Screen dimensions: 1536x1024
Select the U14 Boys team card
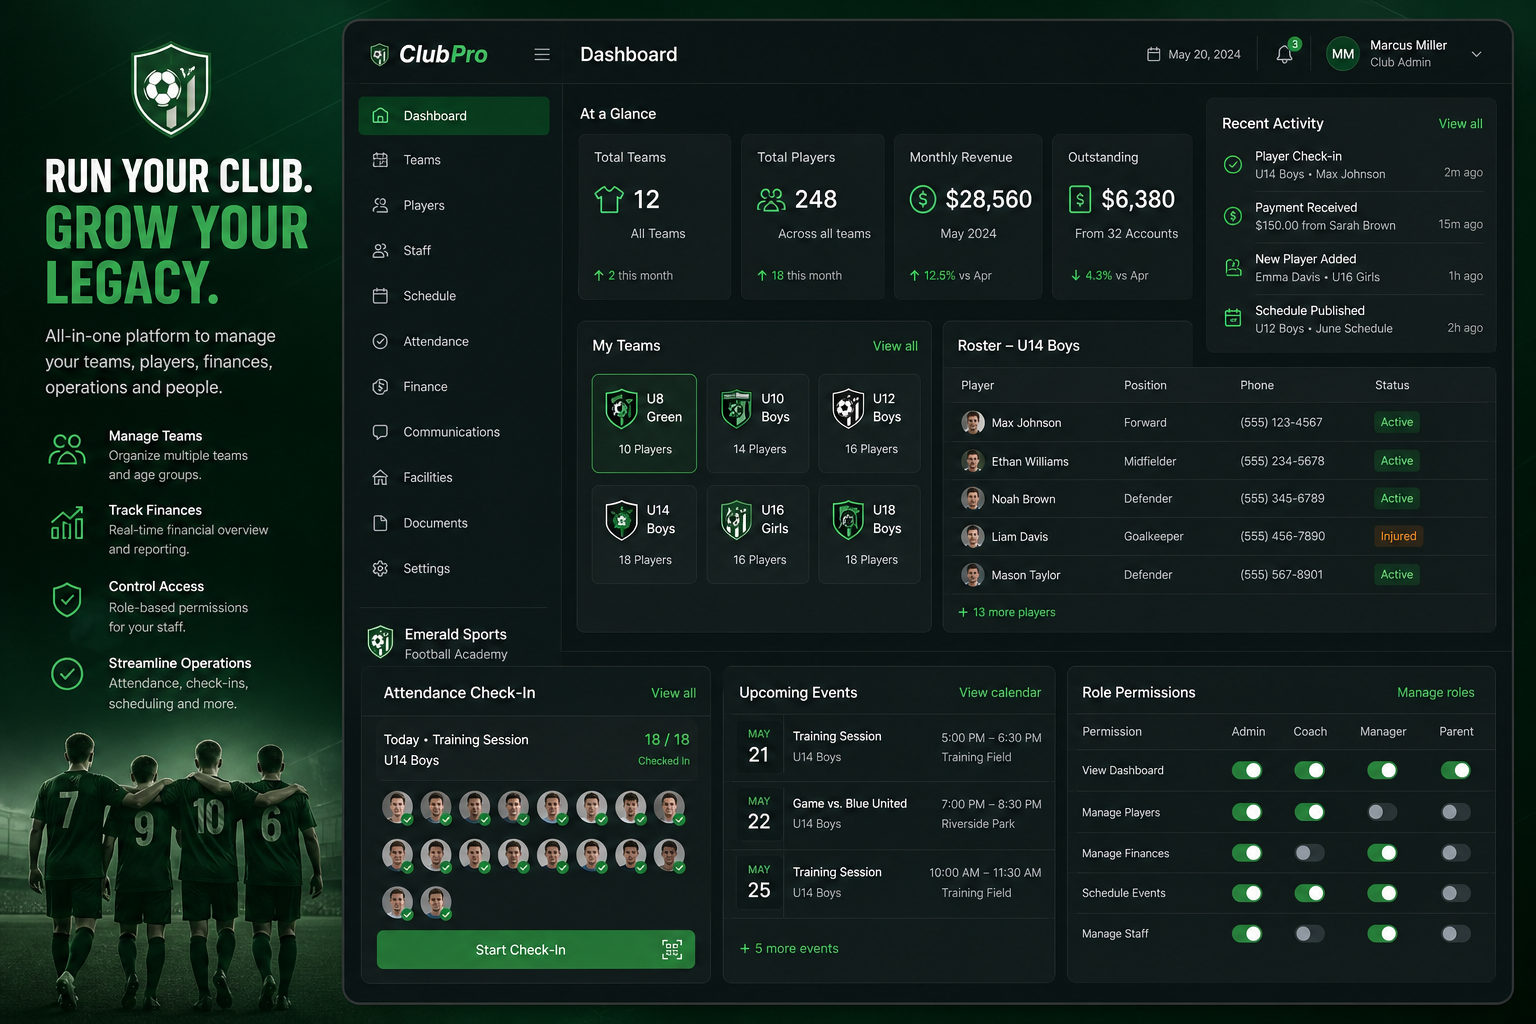pos(644,534)
